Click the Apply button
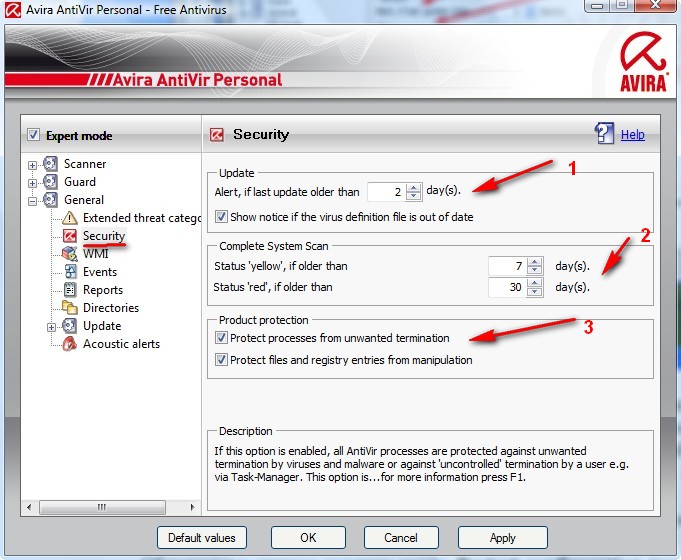681x560 pixels. coord(502,538)
